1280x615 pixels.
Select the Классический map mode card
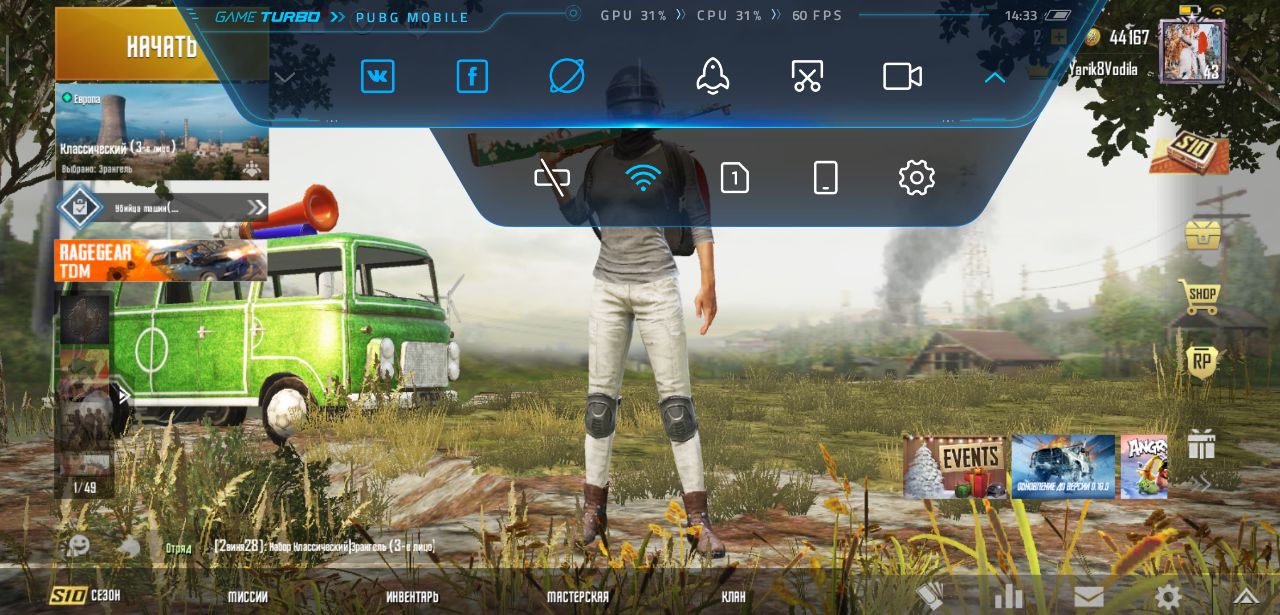[x=162, y=133]
